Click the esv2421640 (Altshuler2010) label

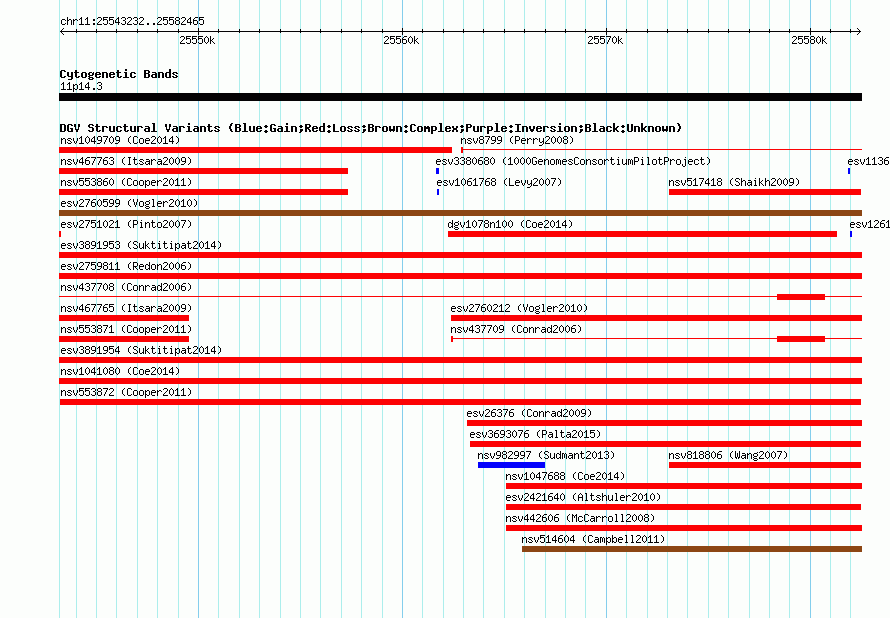pos(583,497)
